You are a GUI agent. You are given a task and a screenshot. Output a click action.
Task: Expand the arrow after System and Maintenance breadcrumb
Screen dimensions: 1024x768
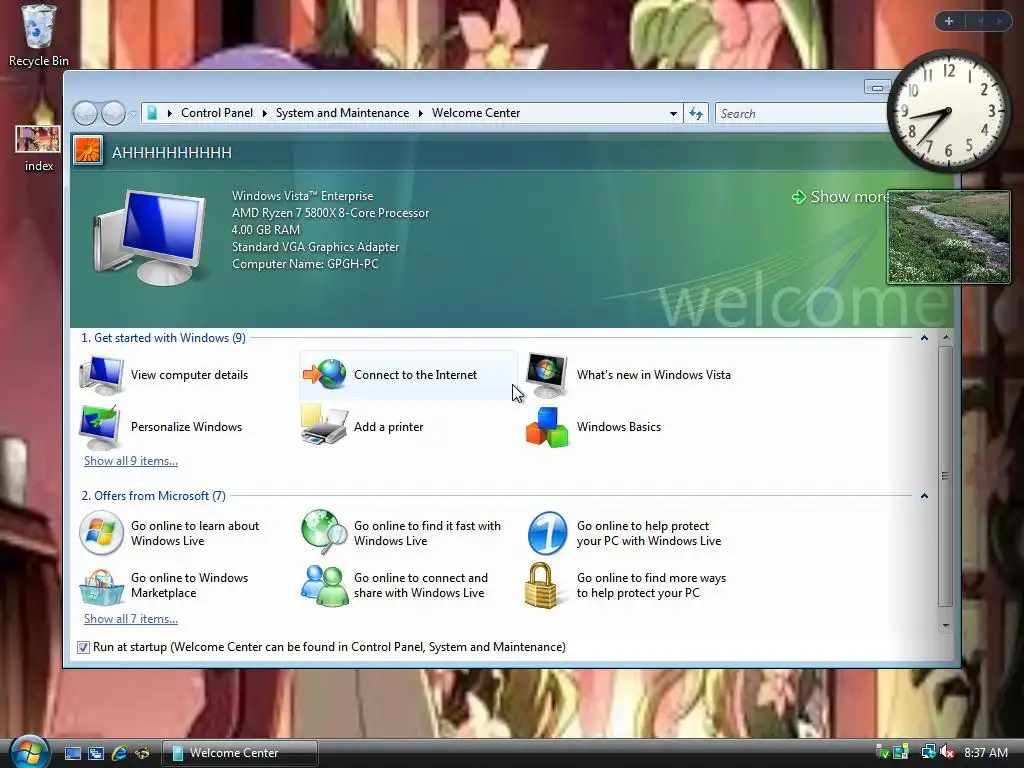pos(421,114)
